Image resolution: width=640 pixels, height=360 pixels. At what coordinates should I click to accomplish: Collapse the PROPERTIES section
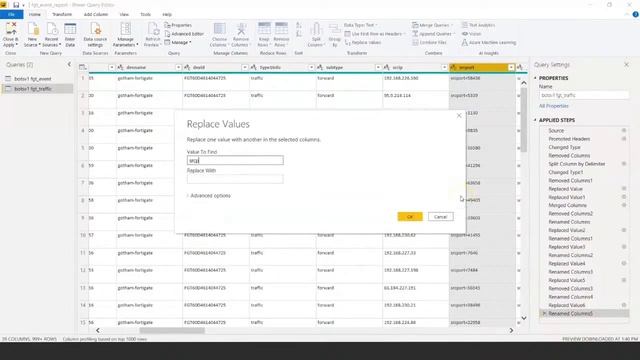pyautogui.click(x=535, y=78)
